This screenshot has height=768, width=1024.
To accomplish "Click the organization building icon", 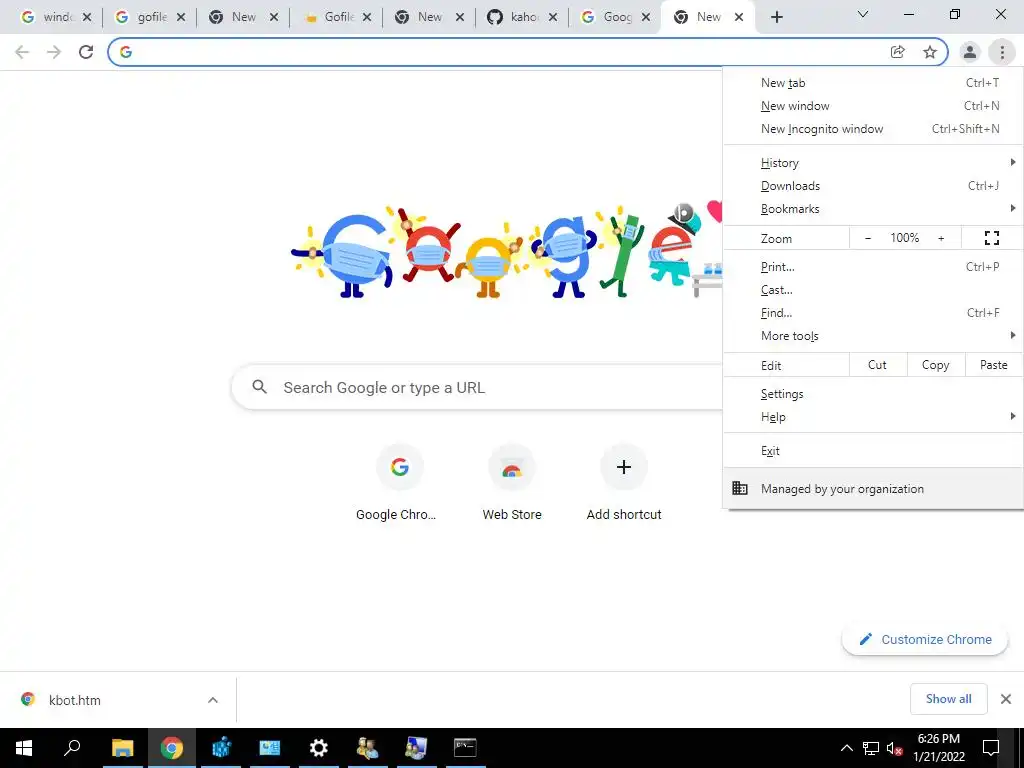I will (x=739, y=488).
